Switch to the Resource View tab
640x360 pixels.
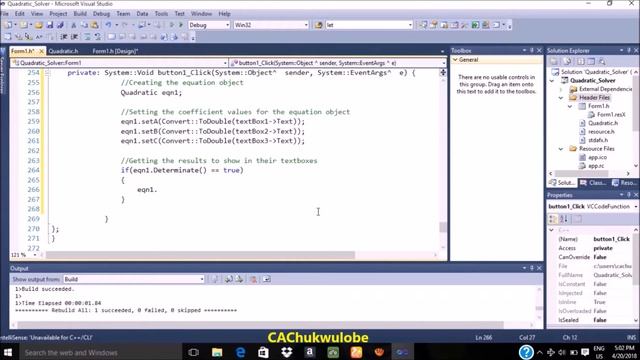(x=624, y=183)
